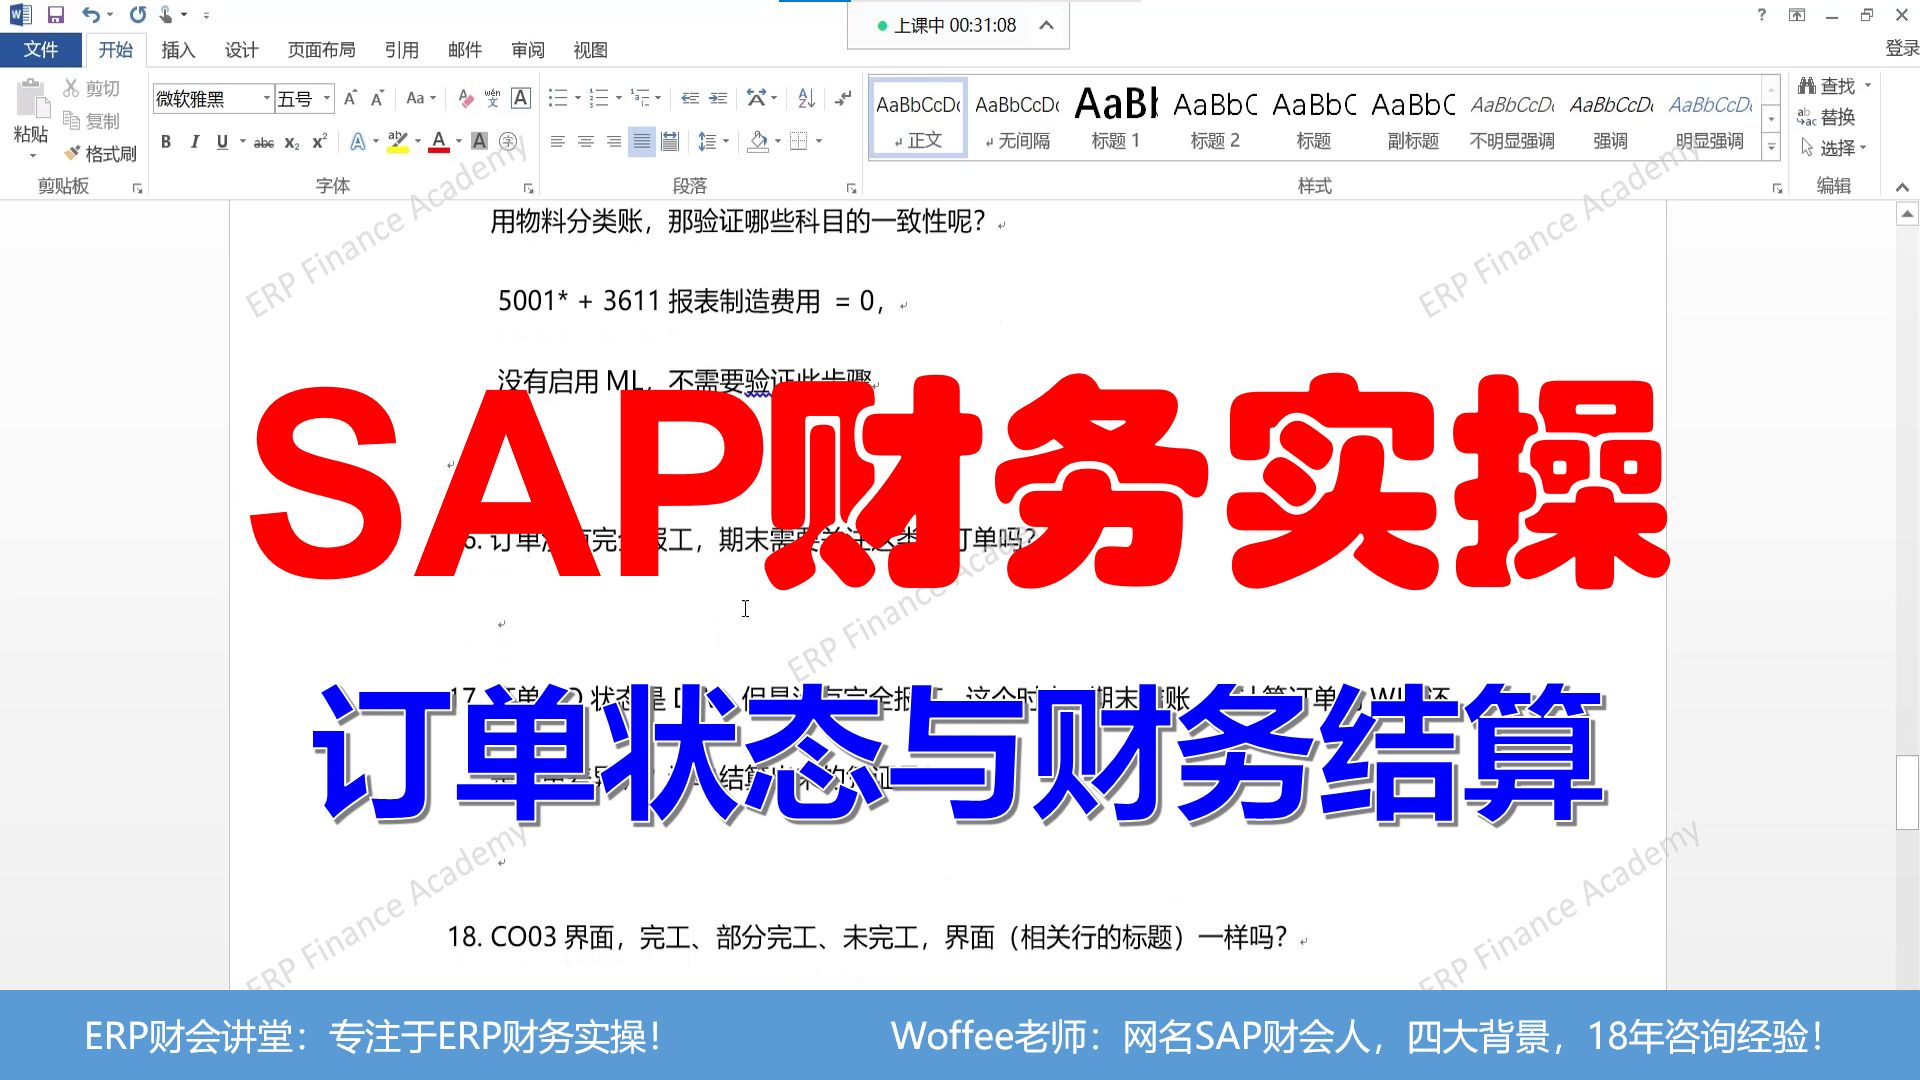Apply paragraph shading paint bucket
This screenshot has width=1920, height=1080.
click(758, 142)
